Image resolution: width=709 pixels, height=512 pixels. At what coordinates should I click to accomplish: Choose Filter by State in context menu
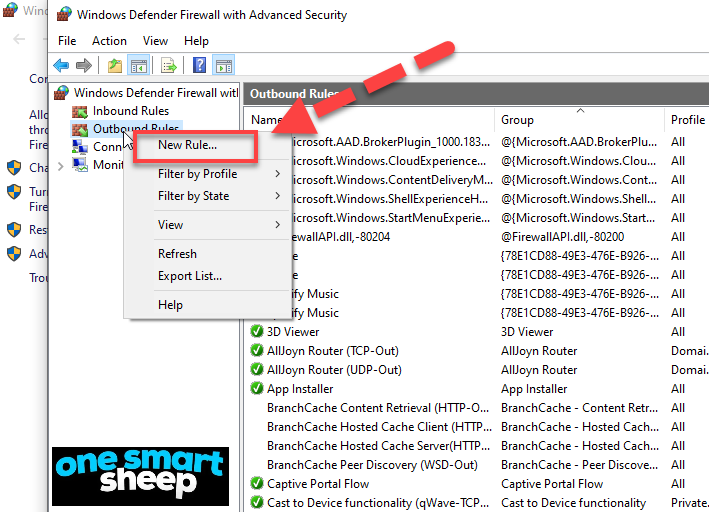[x=194, y=196]
